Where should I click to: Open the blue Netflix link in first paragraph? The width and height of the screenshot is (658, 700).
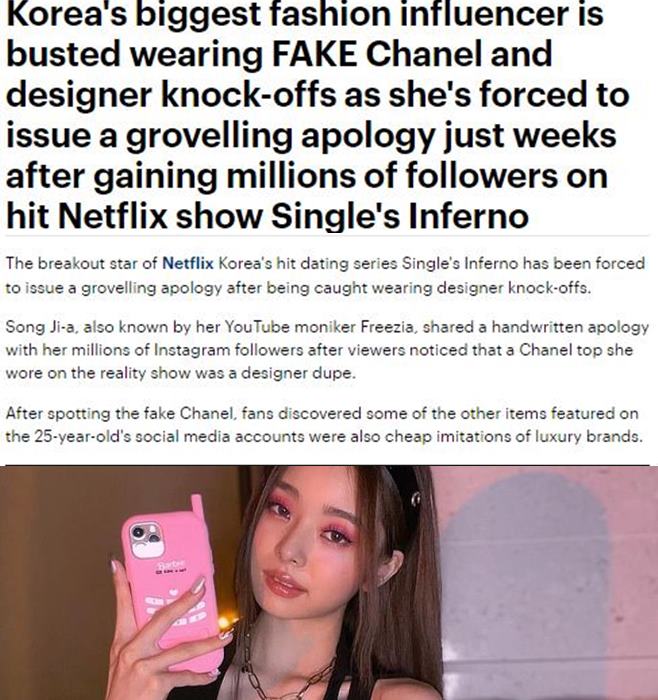tap(188, 263)
